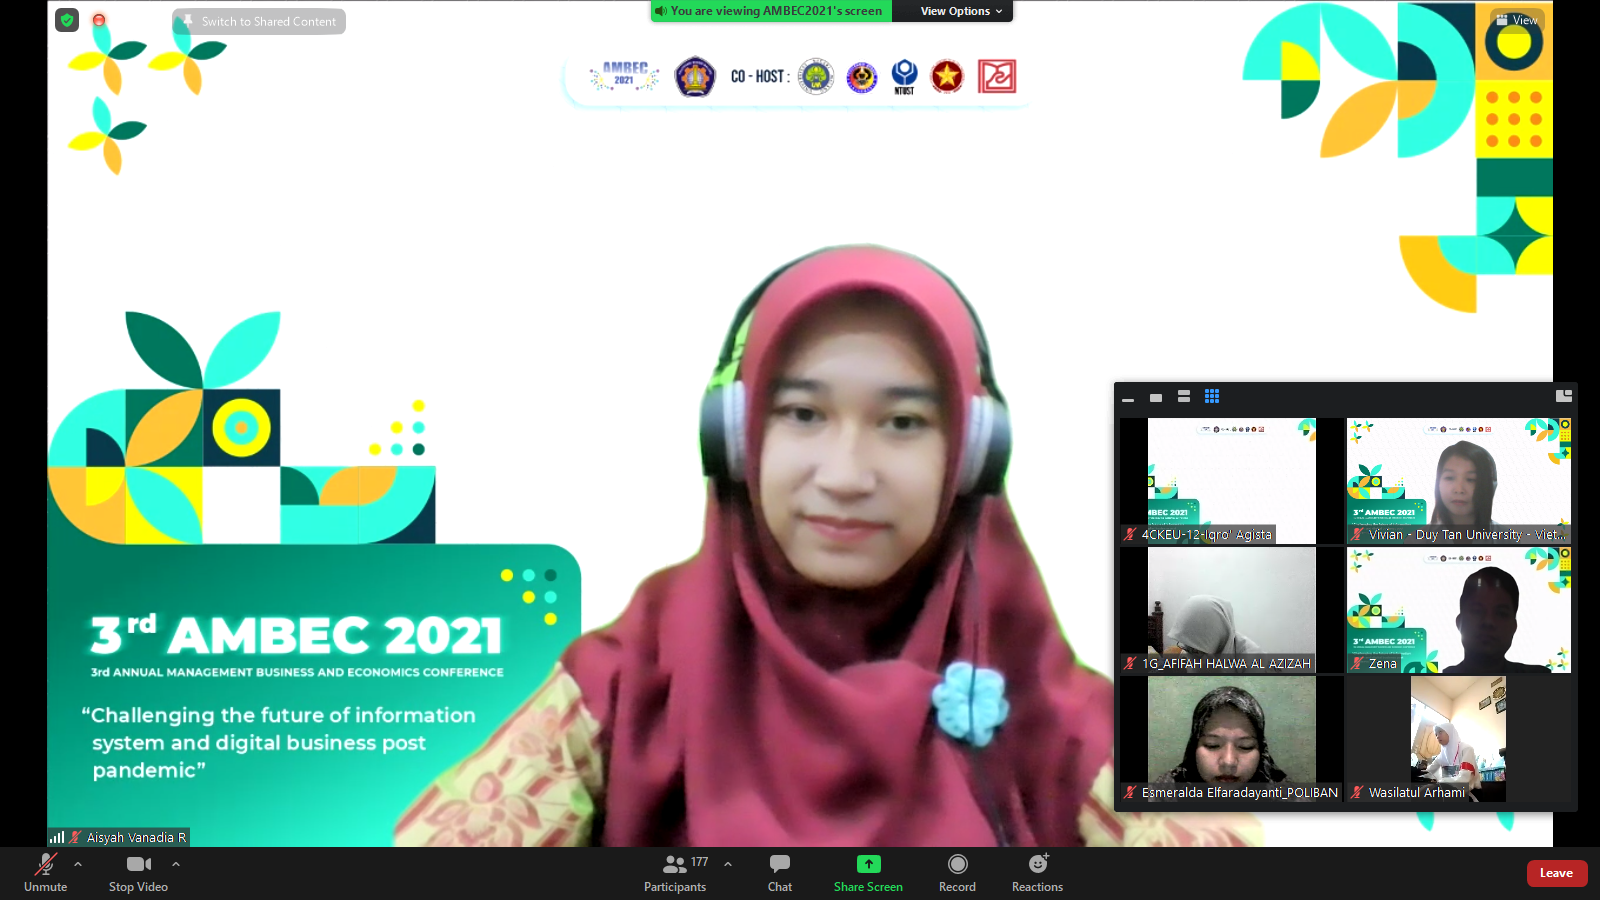Image resolution: width=1600 pixels, height=900 pixels.
Task: Open the Reactions menu
Action: point(1037,872)
